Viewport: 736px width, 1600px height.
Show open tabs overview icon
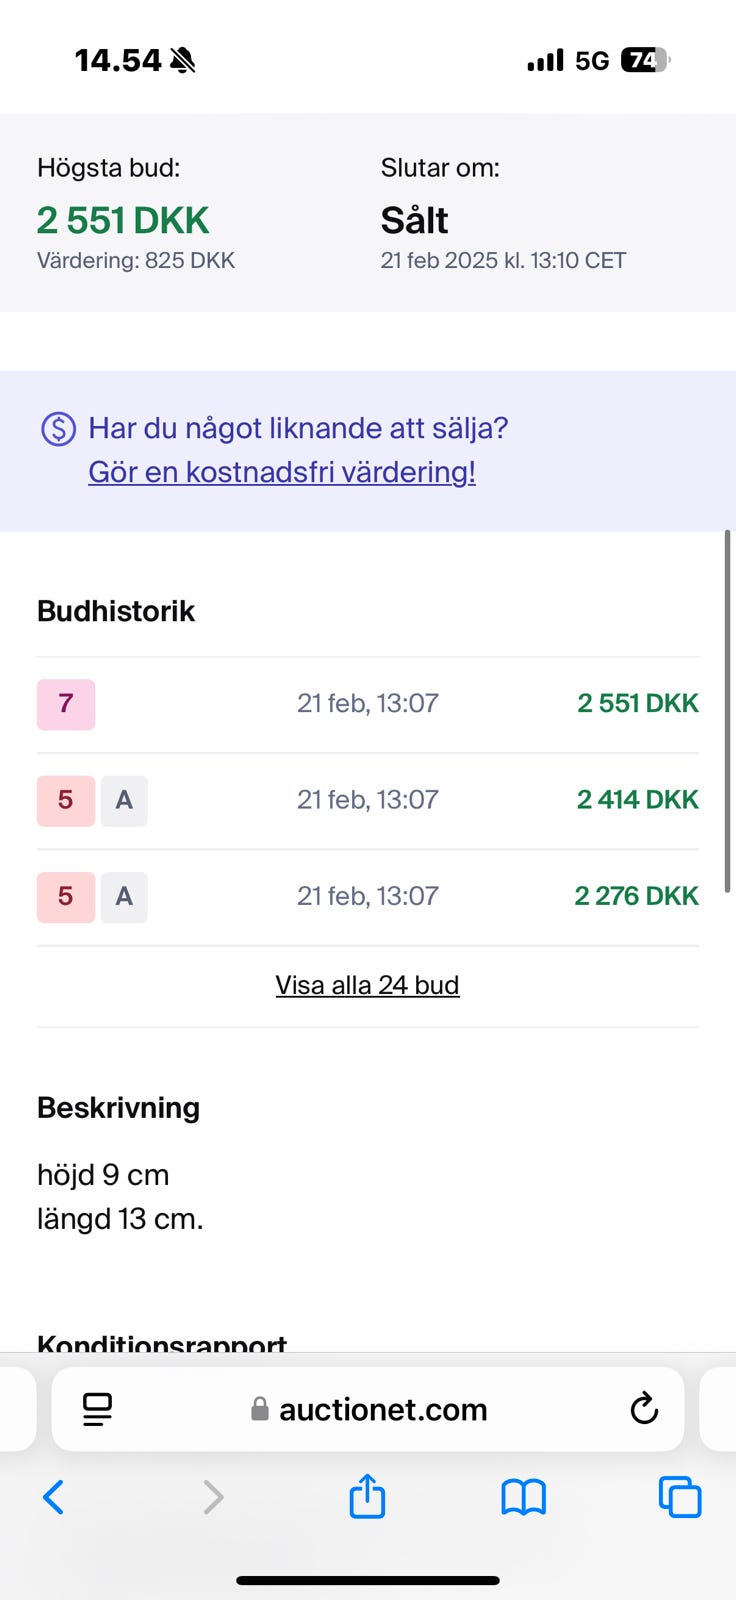tap(679, 1497)
